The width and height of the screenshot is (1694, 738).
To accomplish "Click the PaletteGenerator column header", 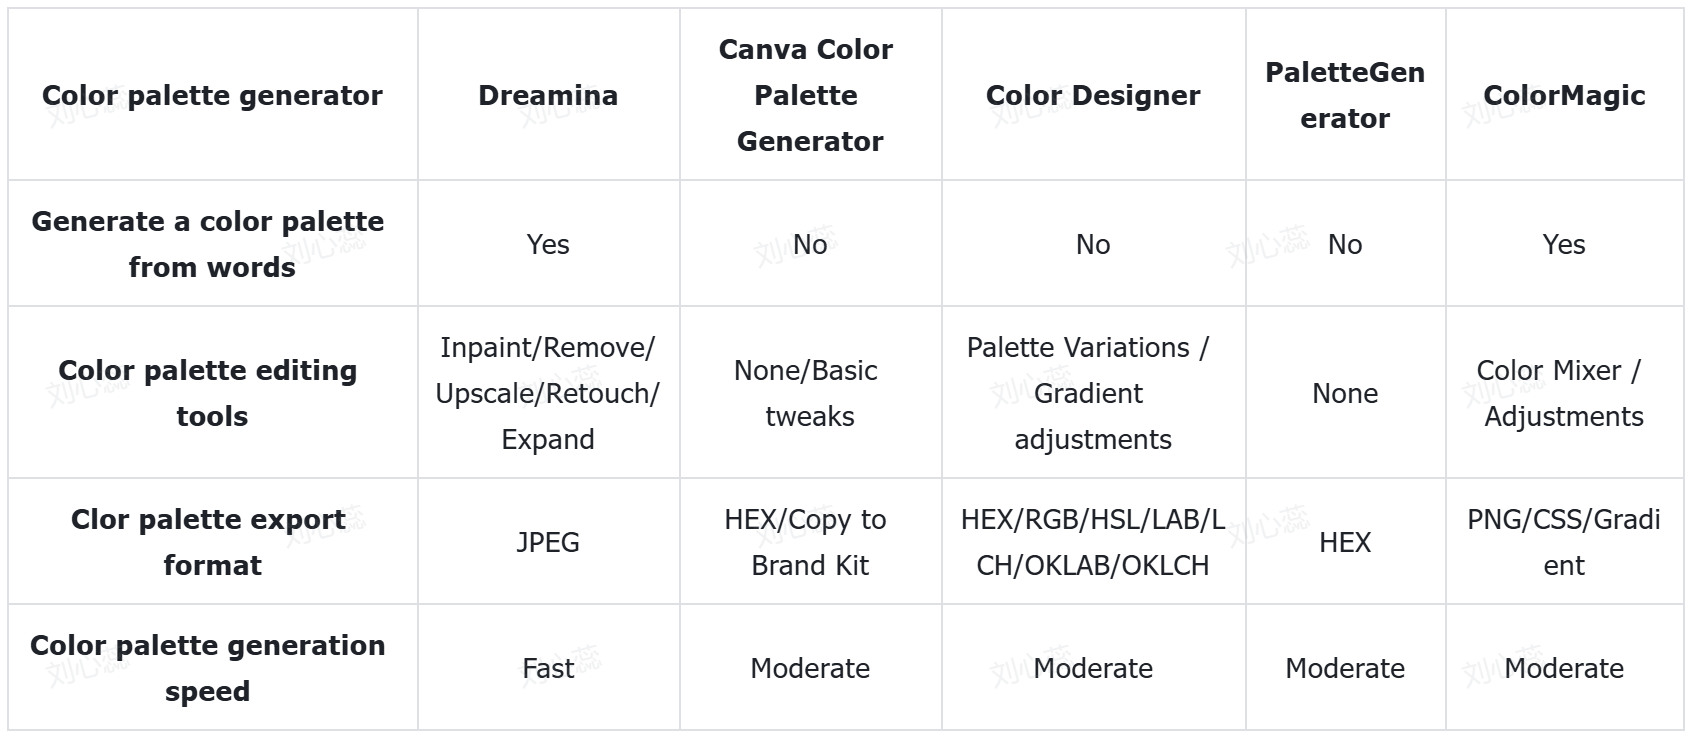I will [1345, 95].
